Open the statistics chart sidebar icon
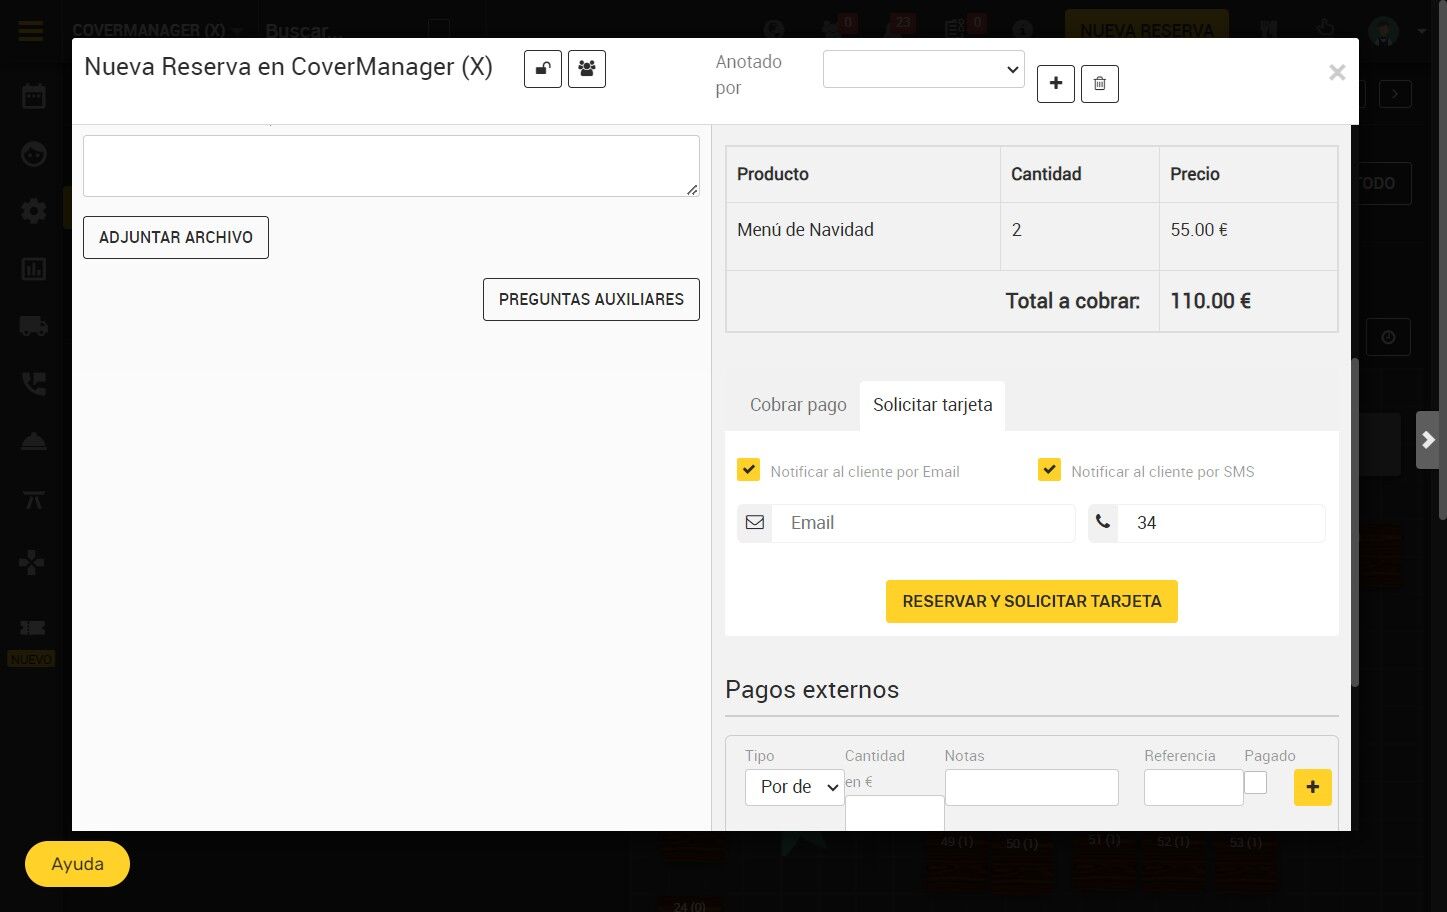Viewport: 1447px width, 912px height. 34,269
